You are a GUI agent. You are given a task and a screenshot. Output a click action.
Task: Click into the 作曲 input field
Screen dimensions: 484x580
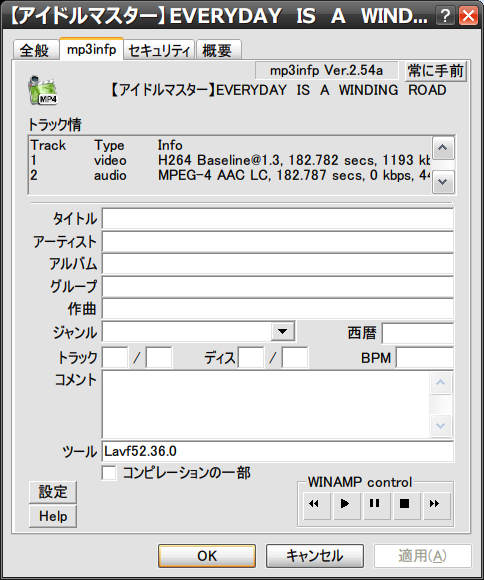(x=278, y=309)
